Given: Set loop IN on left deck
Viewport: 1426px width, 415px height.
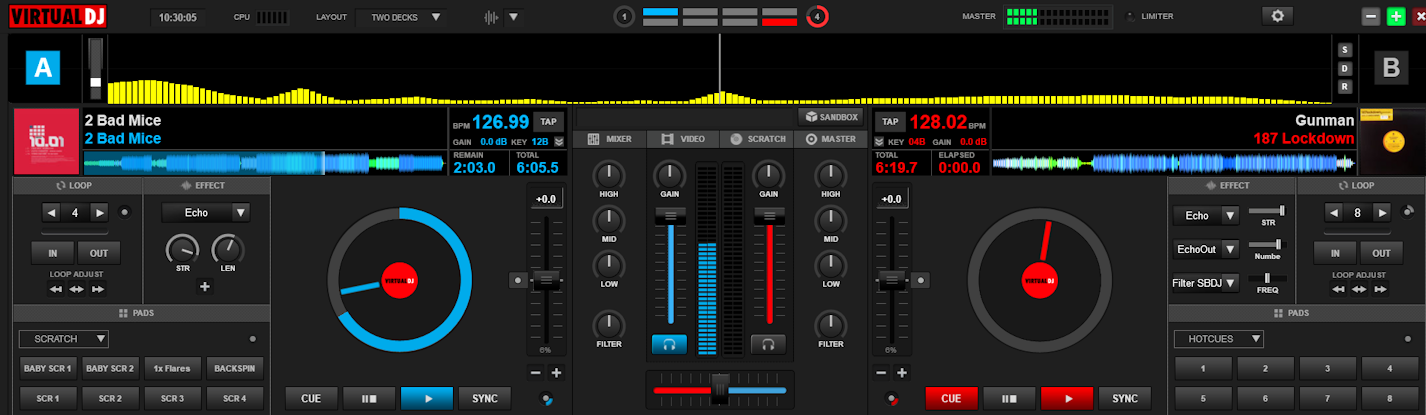Looking at the screenshot, I should pyautogui.click(x=55, y=253).
